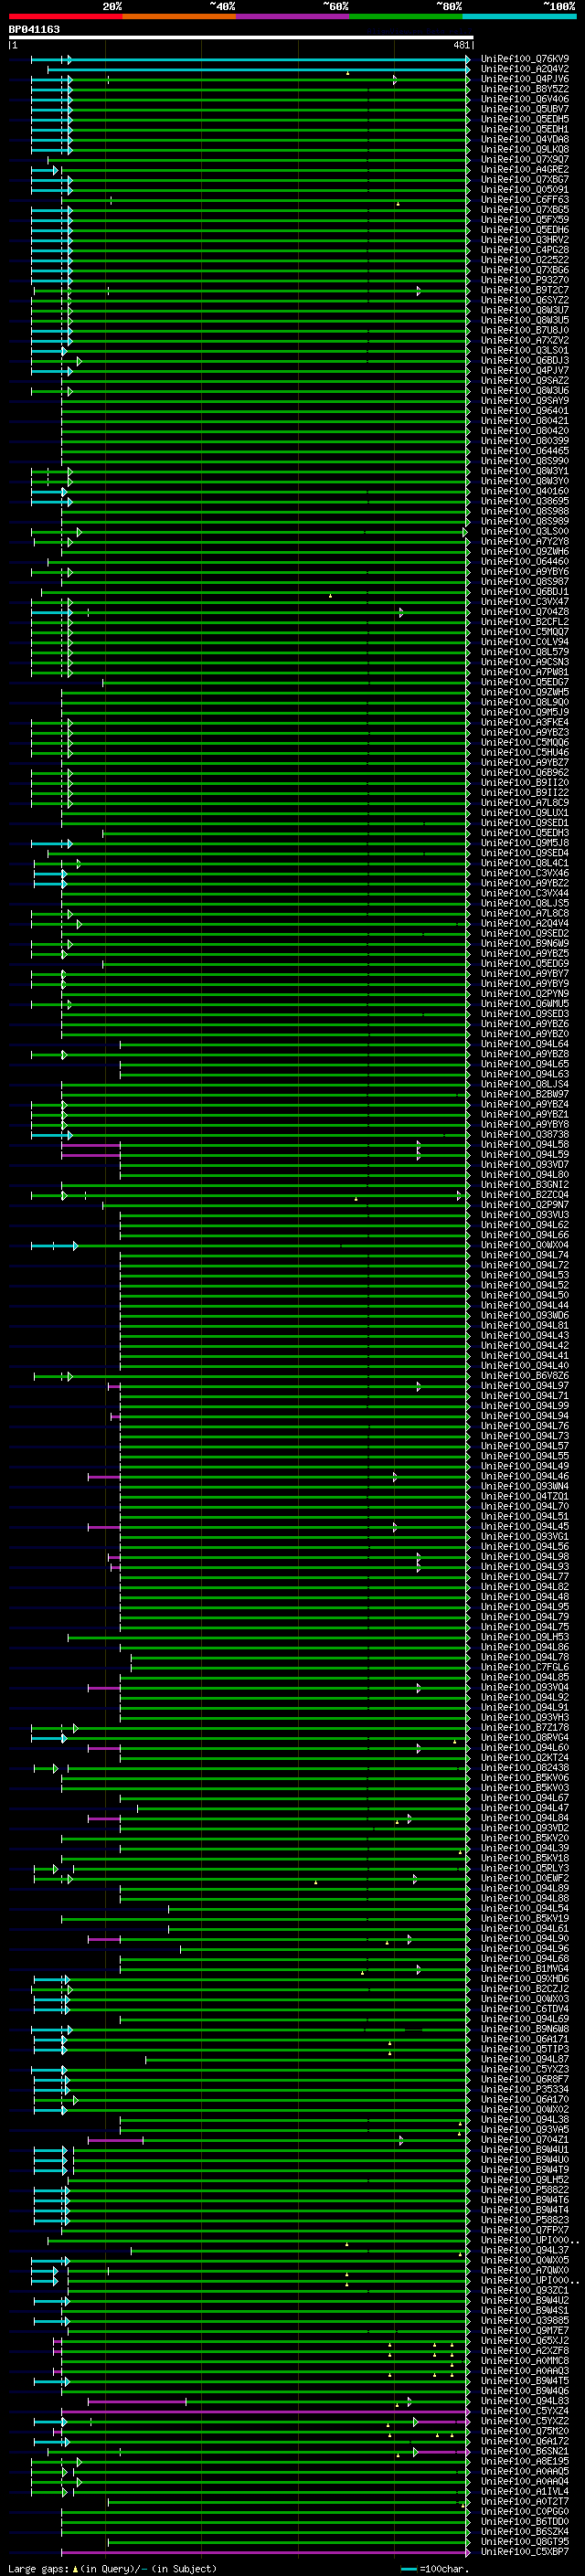This screenshot has width=585, height=2576.
Task: Select UniRef100_A4GRE2 hit name
Action: (525, 170)
